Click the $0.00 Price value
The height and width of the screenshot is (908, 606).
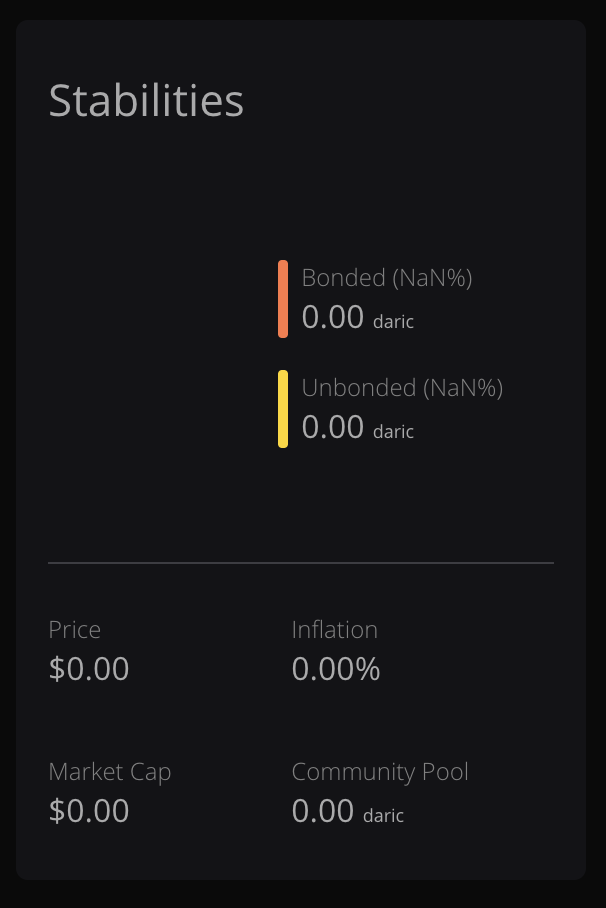point(88,669)
